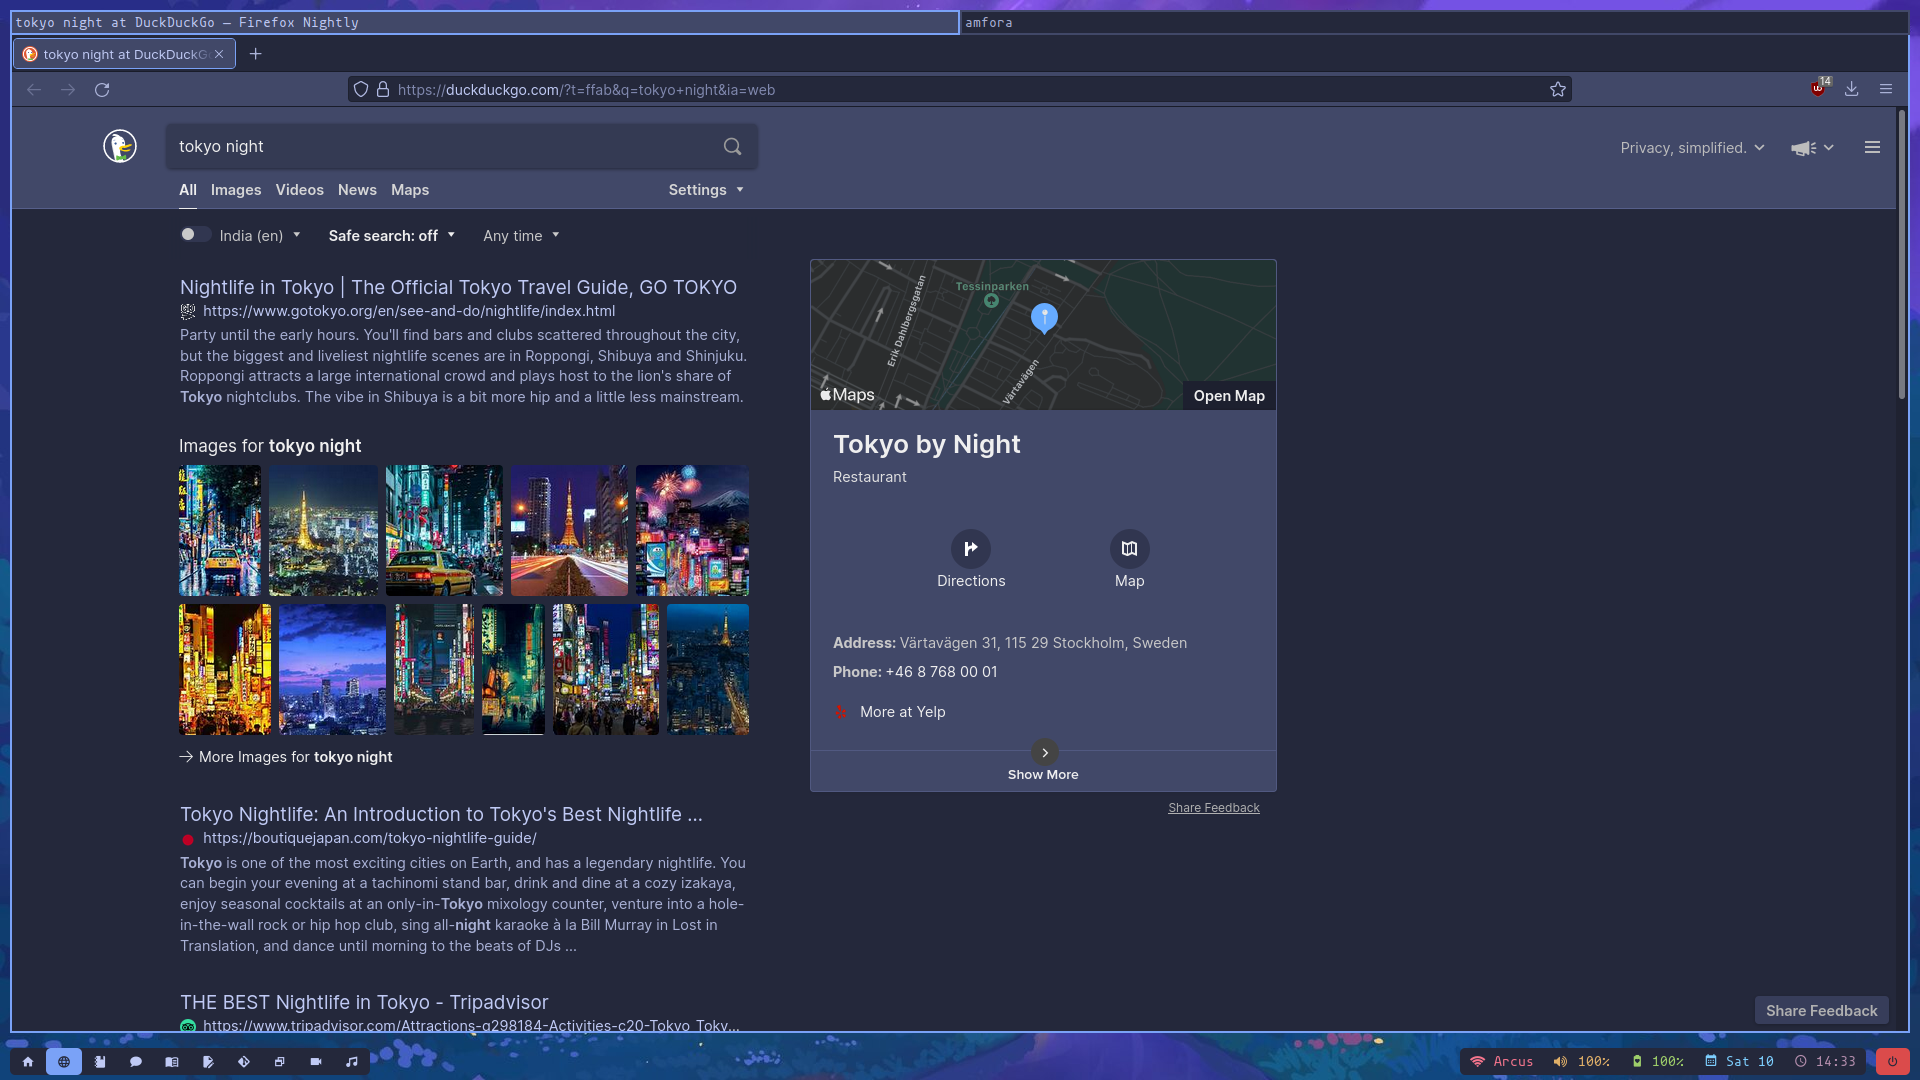Click the globe workspace icon in taskbar
Screen dimensions: 1920x1080
[x=64, y=1062]
